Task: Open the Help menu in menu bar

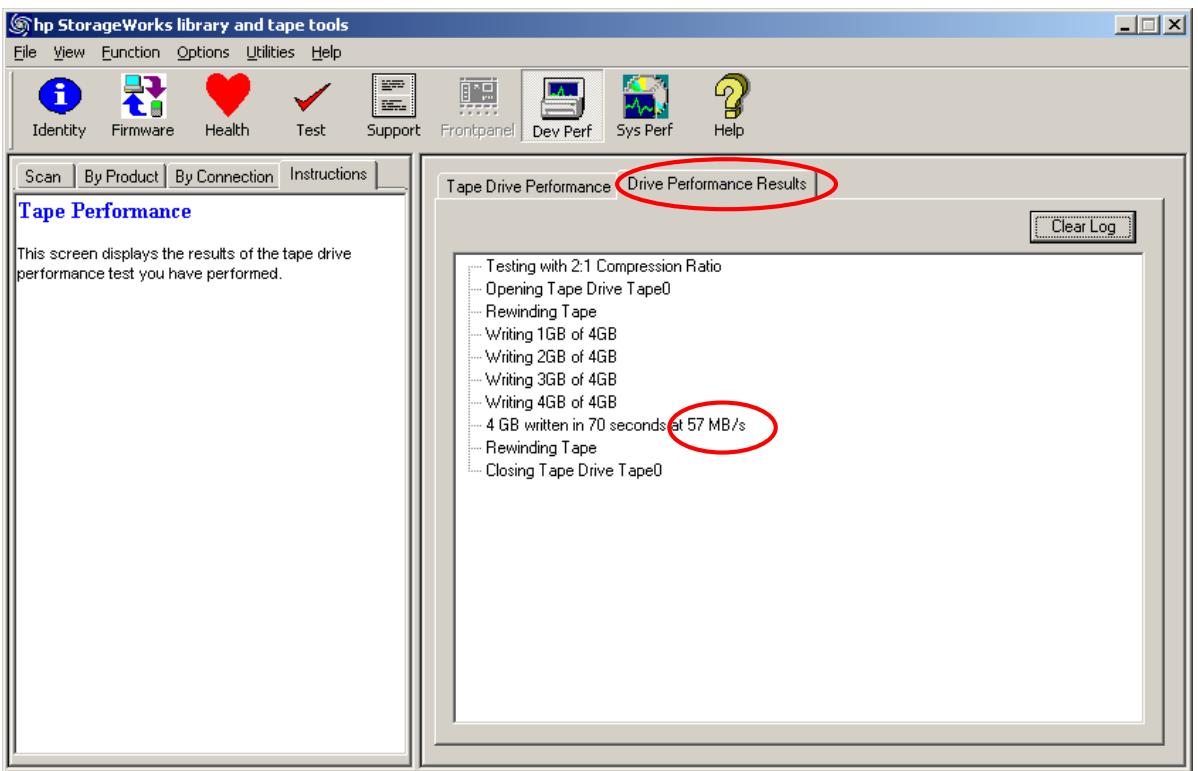Action: point(326,53)
